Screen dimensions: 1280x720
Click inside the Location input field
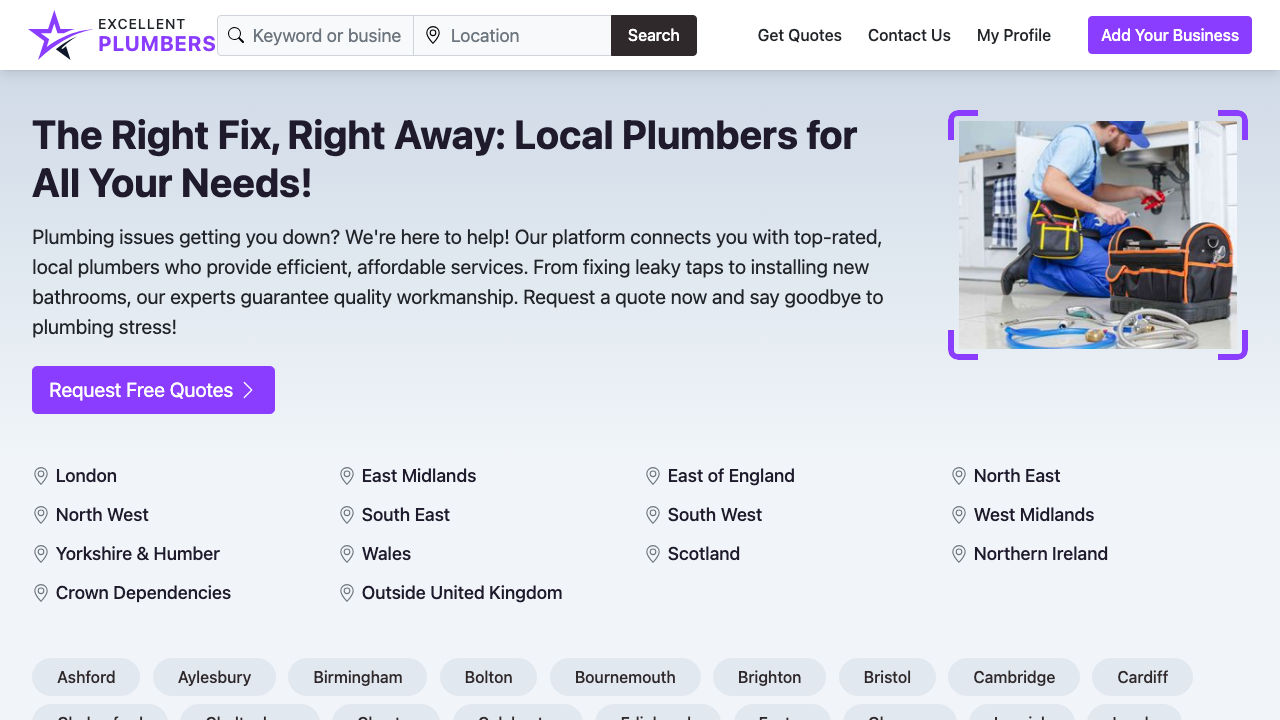pyautogui.click(x=510, y=35)
